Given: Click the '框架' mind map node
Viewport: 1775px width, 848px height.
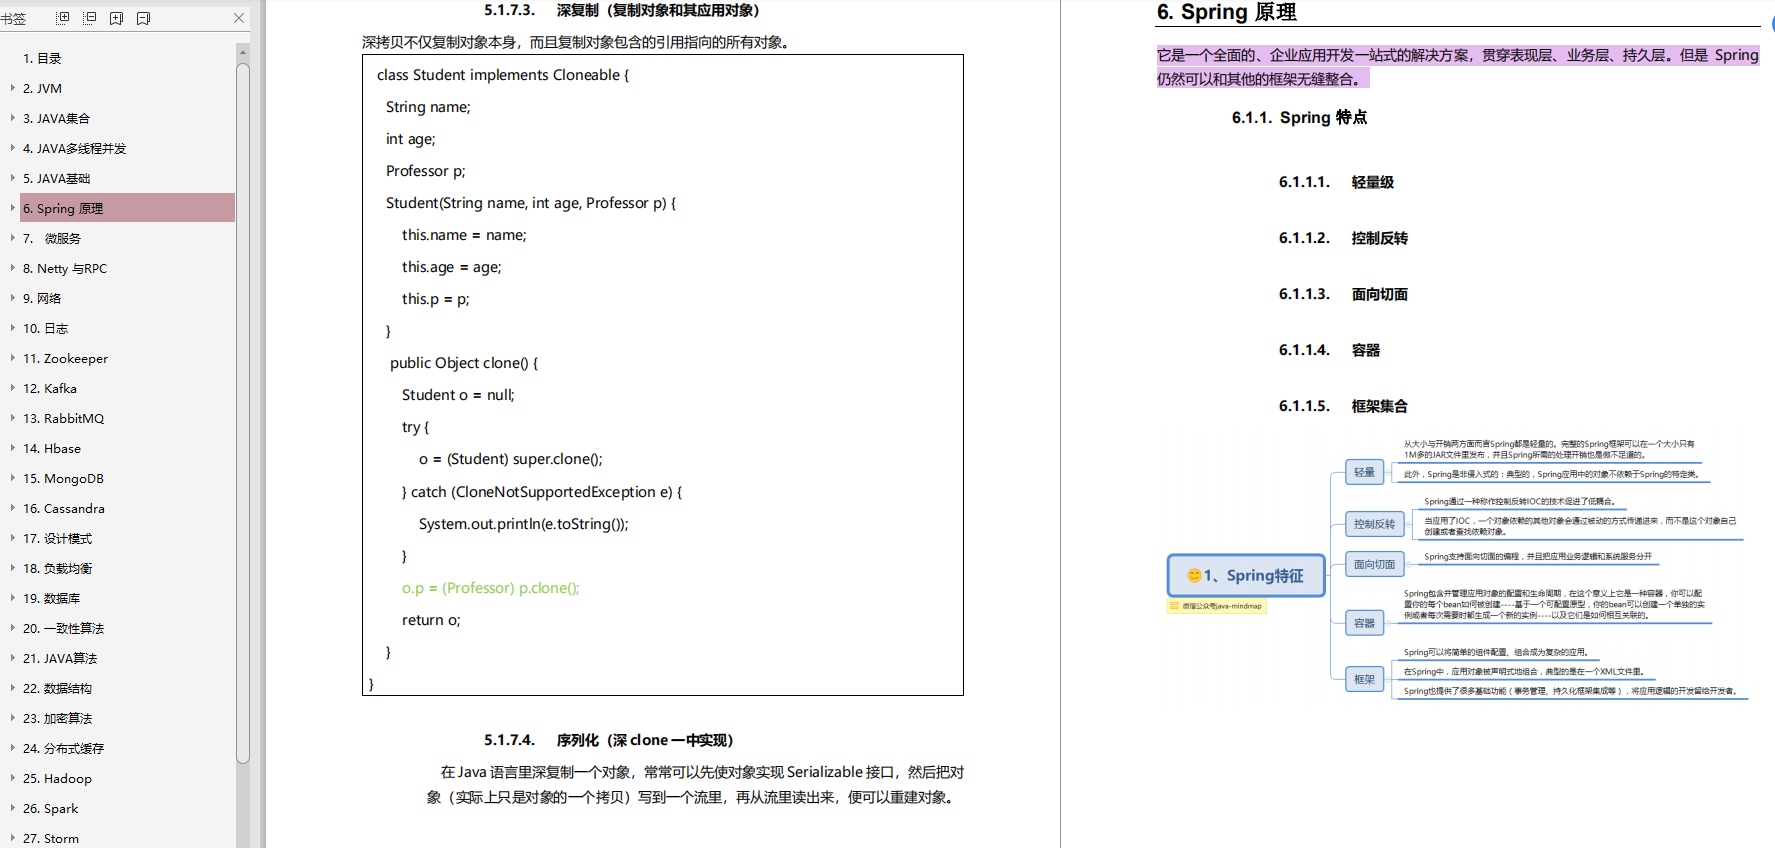Looking at the screenshot, I should [x=1364, y=679].
